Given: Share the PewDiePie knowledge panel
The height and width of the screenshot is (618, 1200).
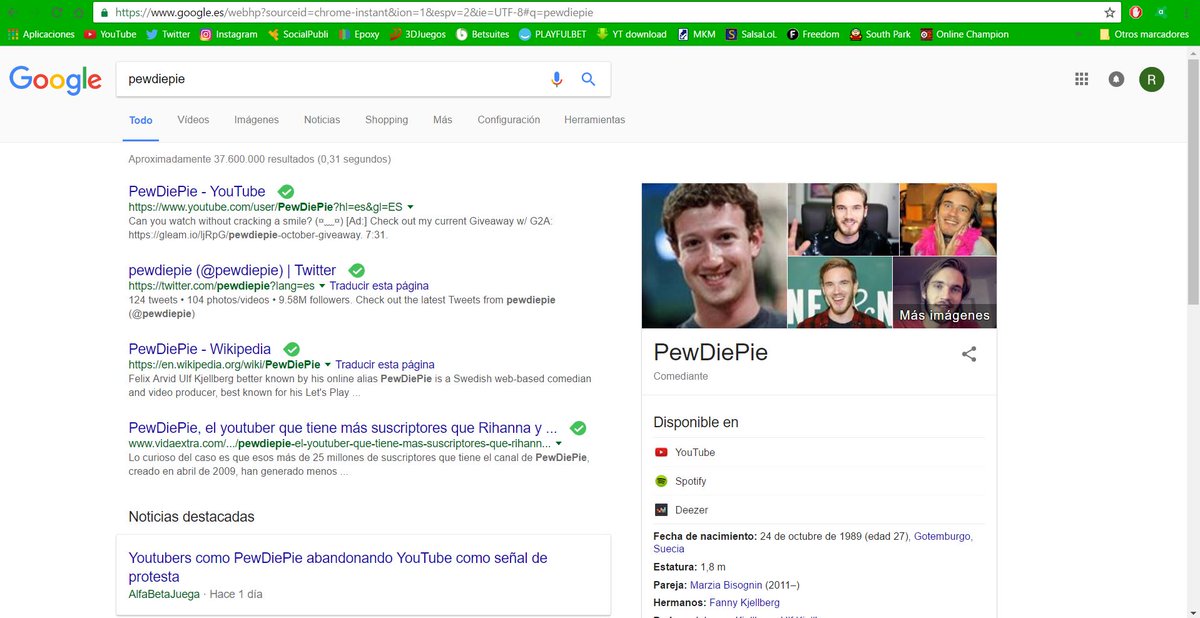Looking at the screenshot, I should [x=969, y=353].
